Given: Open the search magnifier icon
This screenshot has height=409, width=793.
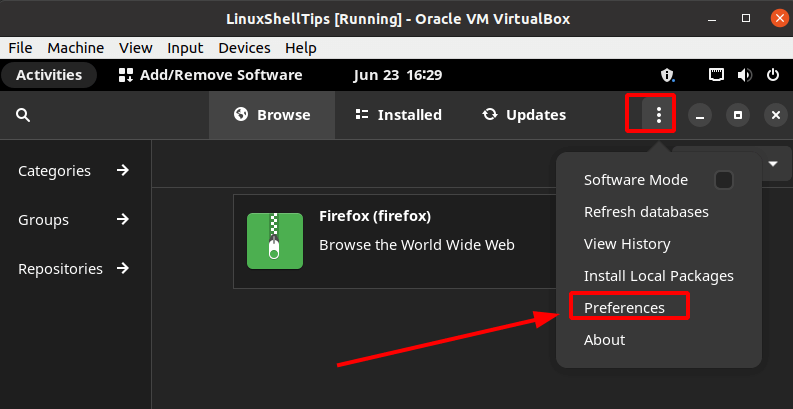Looking at the screenshot, I should (23, 115).
